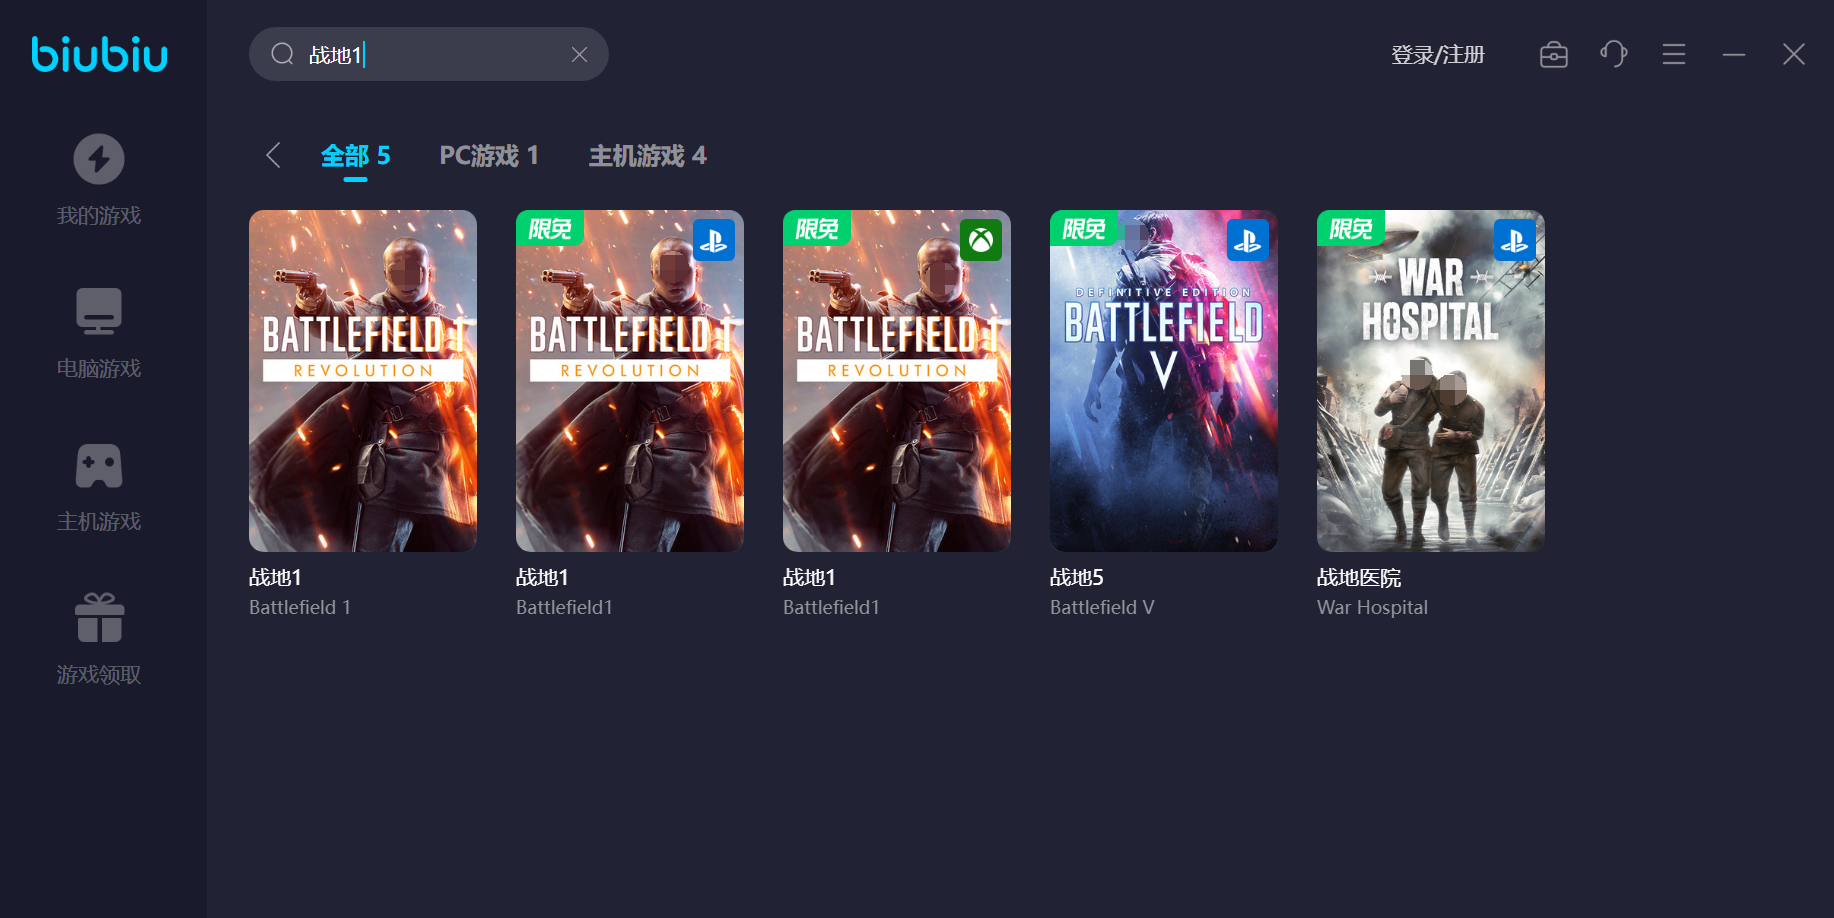Click the search magnifier icon
Viewport: 1834px width, 918px height.
[x=283, y=54]
